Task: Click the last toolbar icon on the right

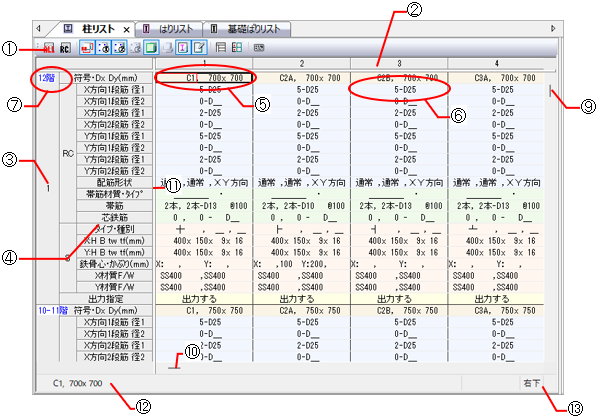Action: [259, 48]
